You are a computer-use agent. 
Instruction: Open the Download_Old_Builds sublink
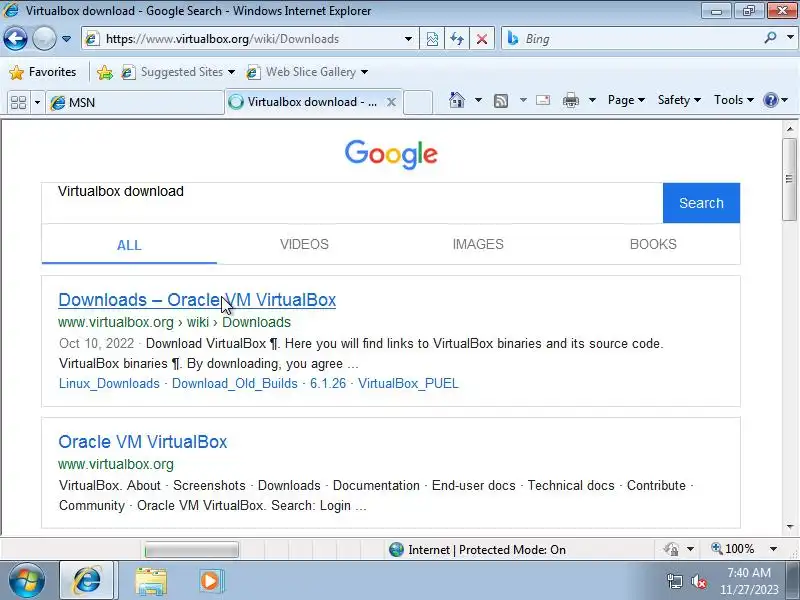[235, 384]
